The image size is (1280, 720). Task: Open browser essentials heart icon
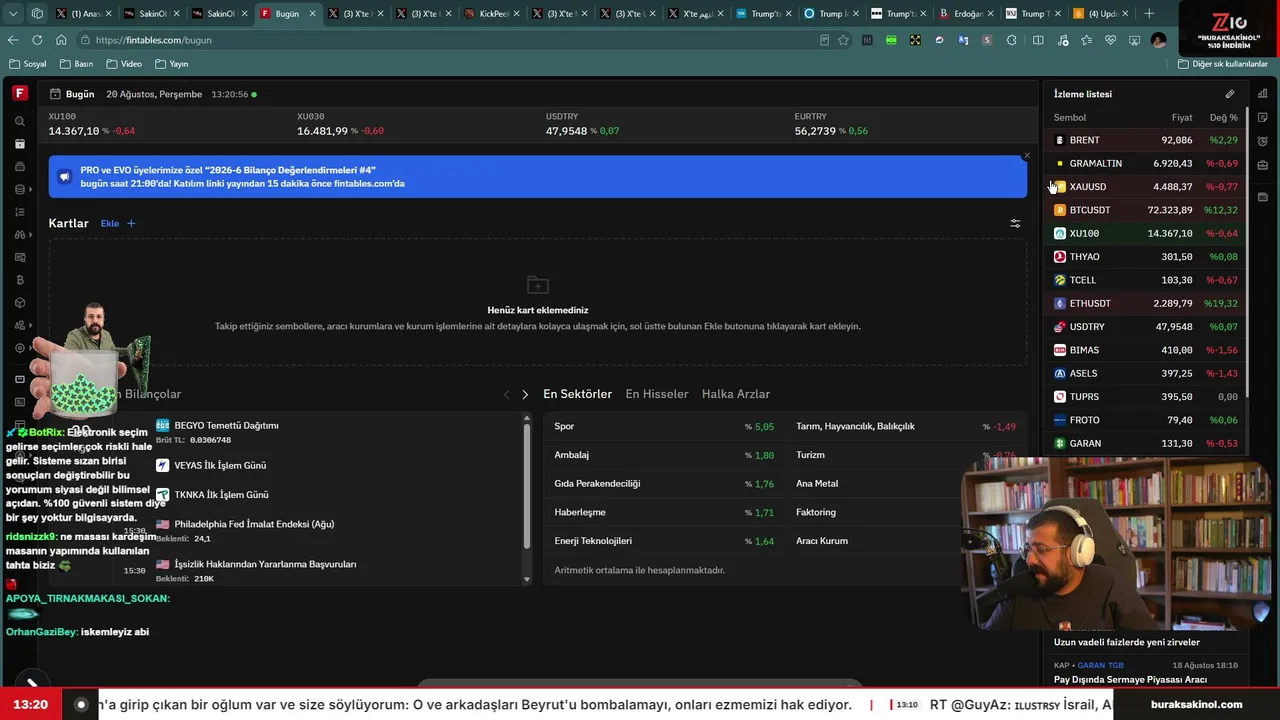tap(1110, 40)
